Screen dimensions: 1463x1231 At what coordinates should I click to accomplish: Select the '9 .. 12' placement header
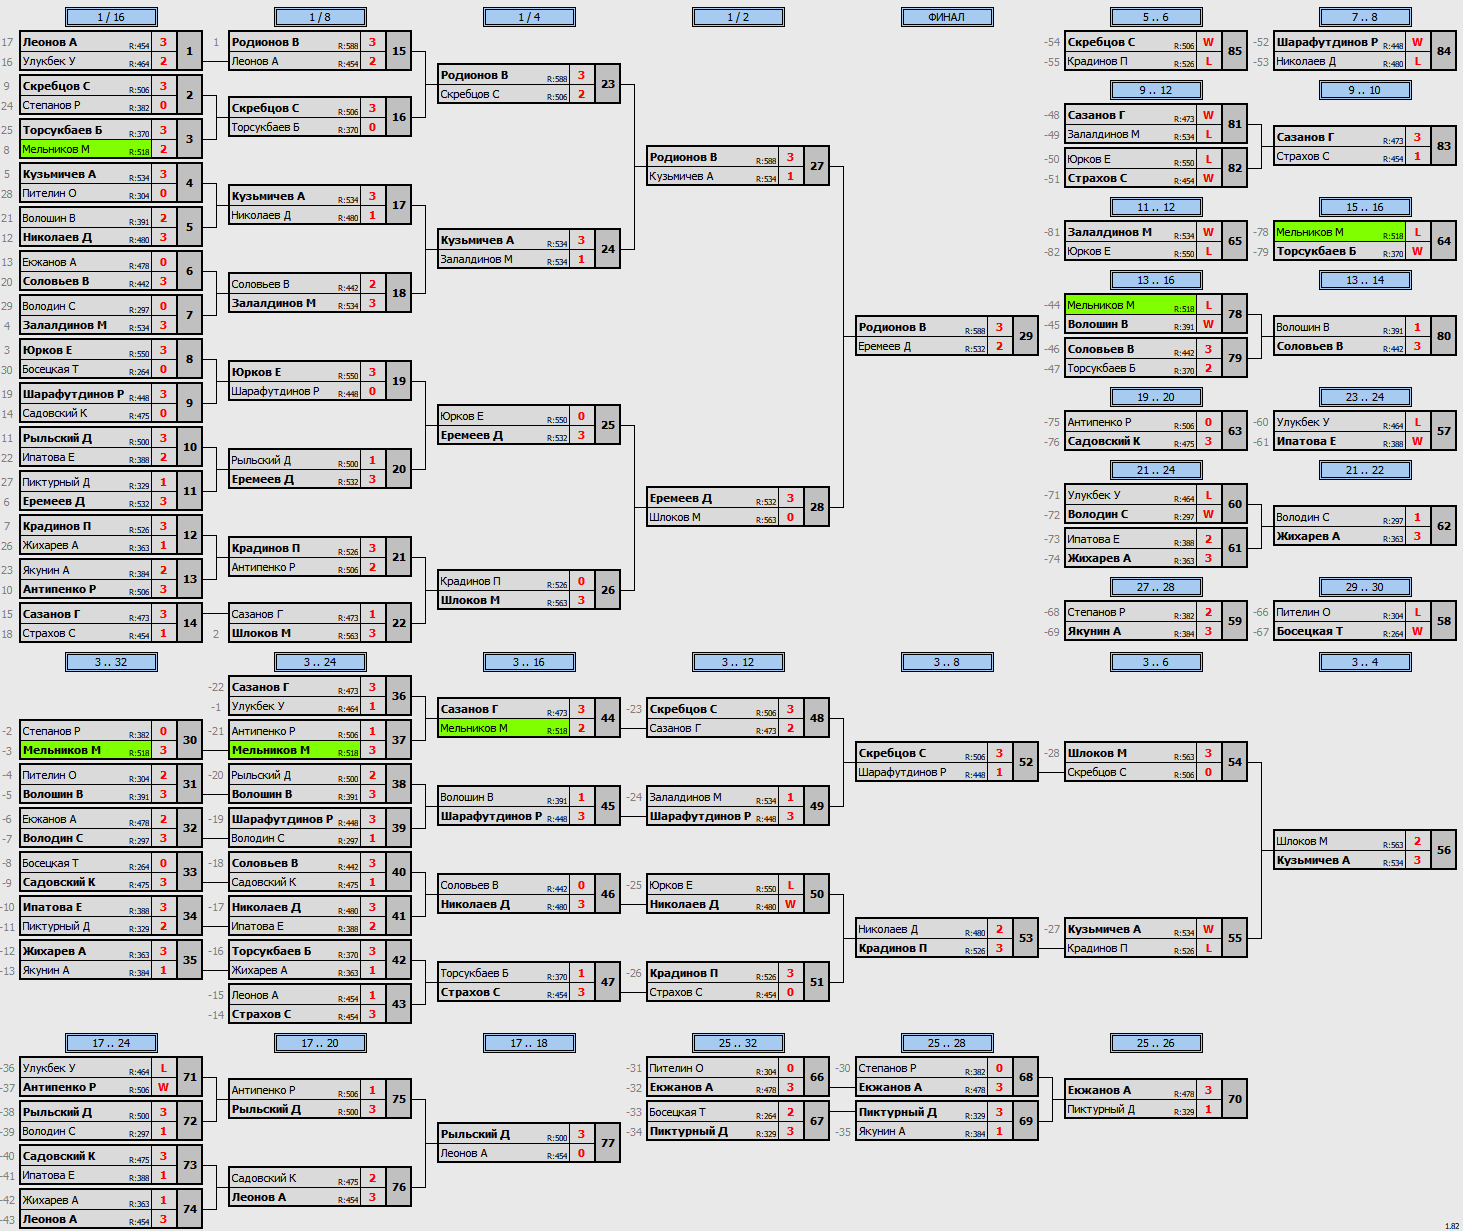pos(1156,90)
